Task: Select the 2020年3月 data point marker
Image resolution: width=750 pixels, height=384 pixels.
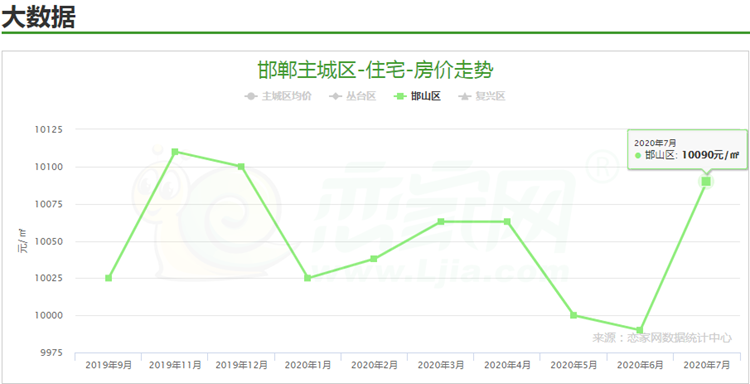Action: (441, 221)
